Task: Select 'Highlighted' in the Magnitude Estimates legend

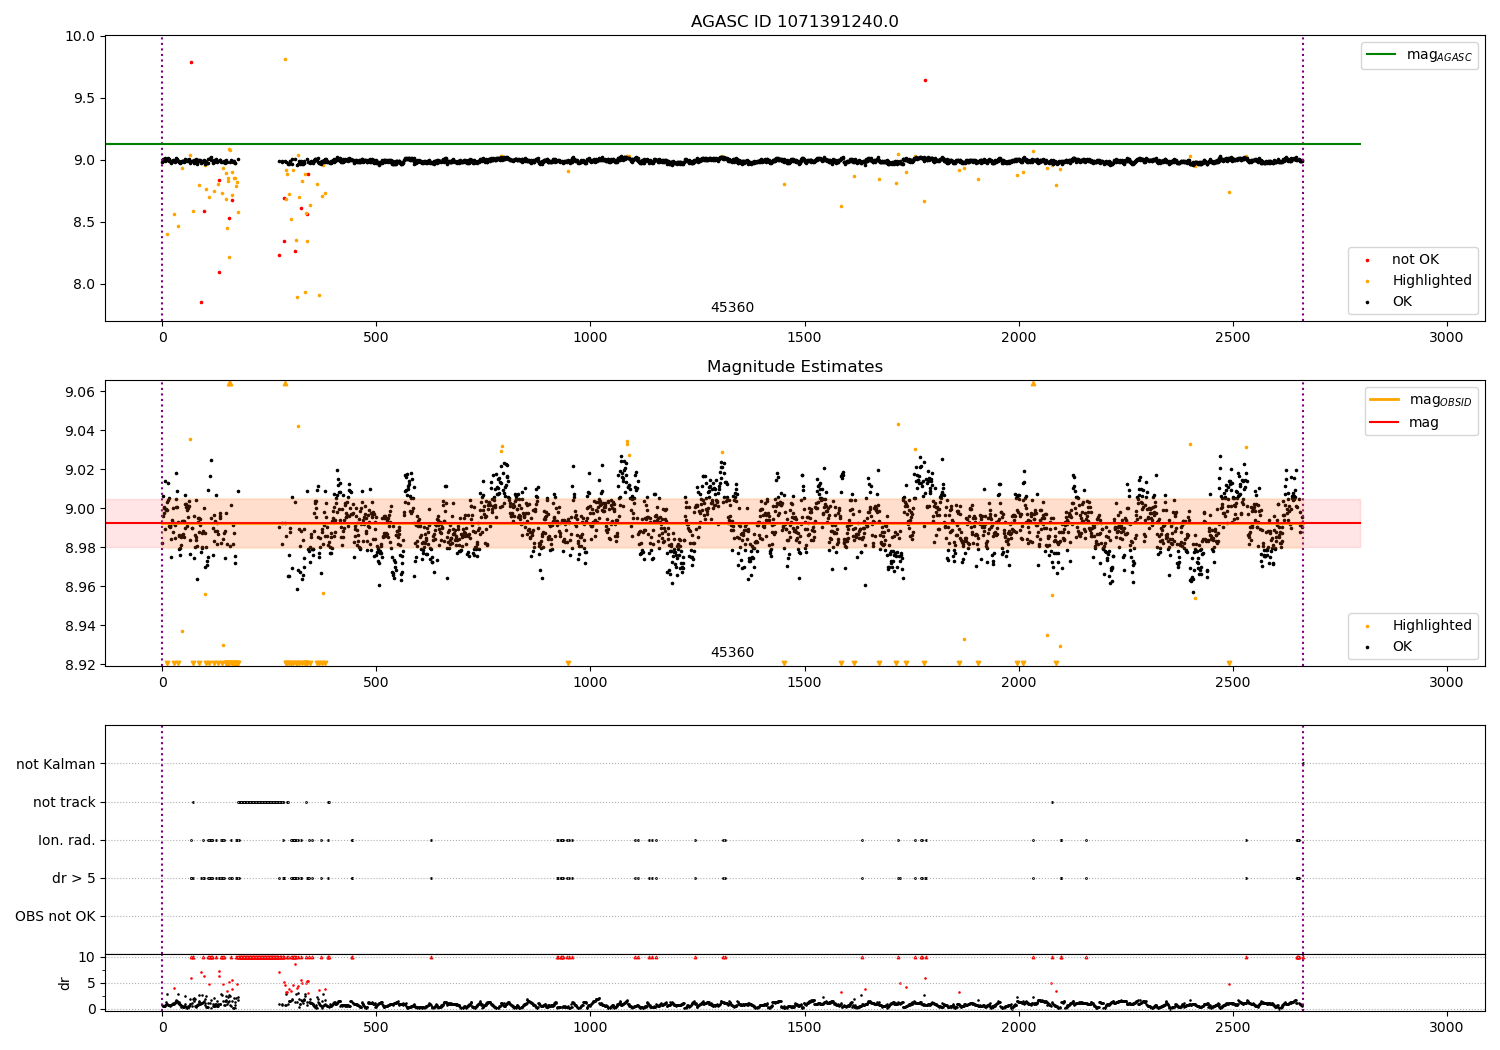Action: [1432, 626]
